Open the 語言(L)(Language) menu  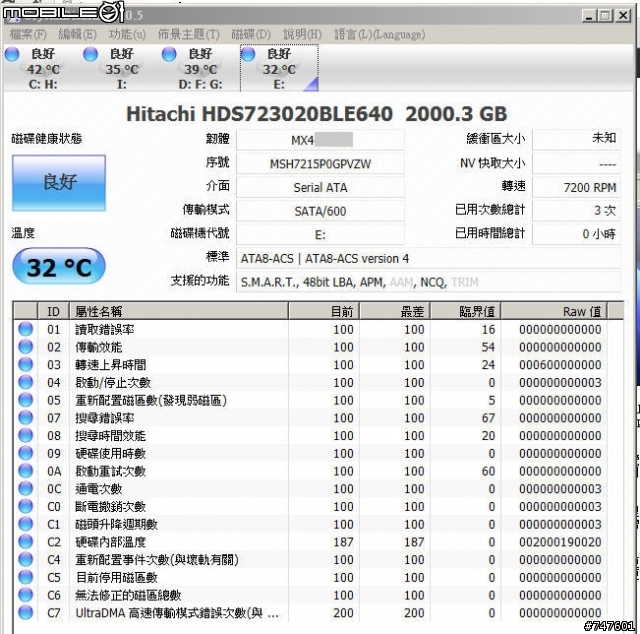tap(380, 34)
